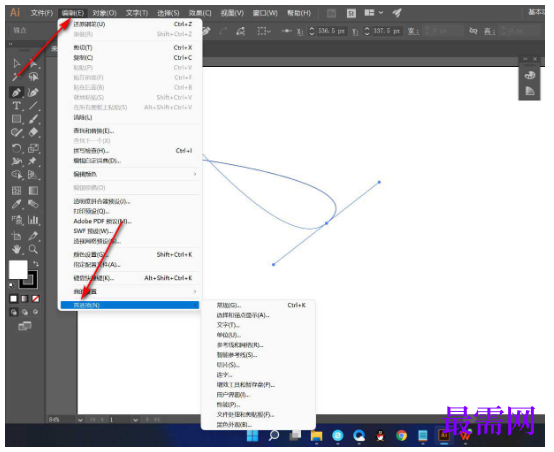Select the Puppet Warp pin tool

[x=33, y=161]
